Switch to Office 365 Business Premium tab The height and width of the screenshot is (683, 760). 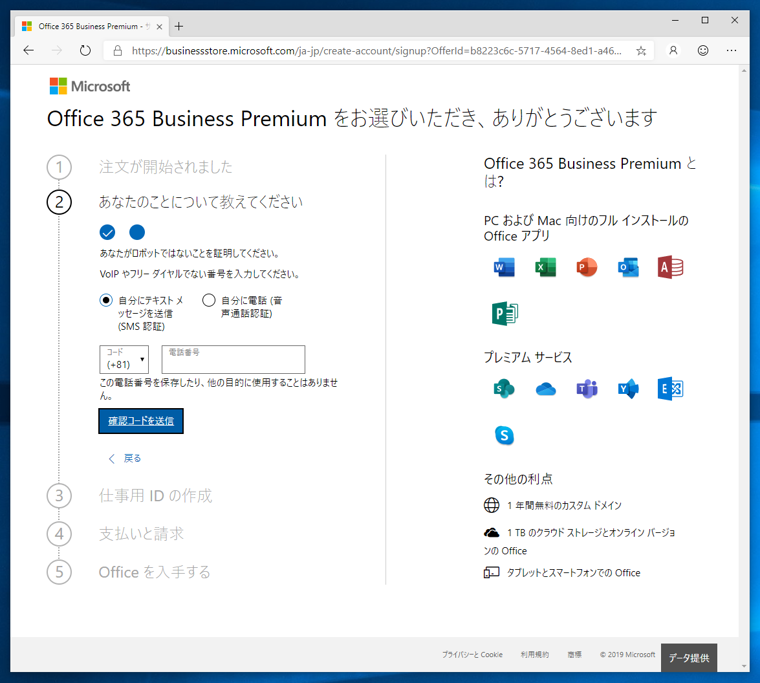(90, 26)
